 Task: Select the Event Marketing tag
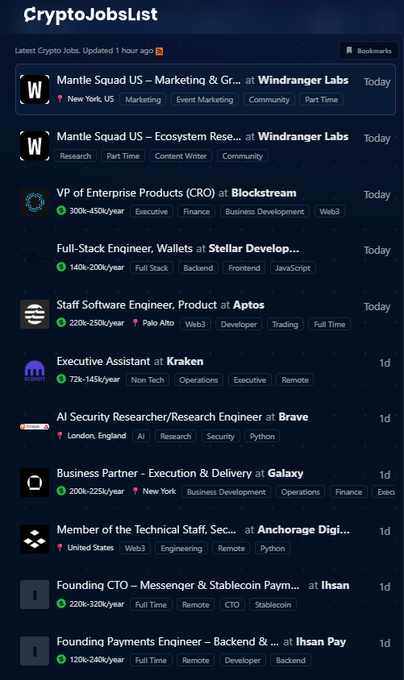tap(205, 99)
